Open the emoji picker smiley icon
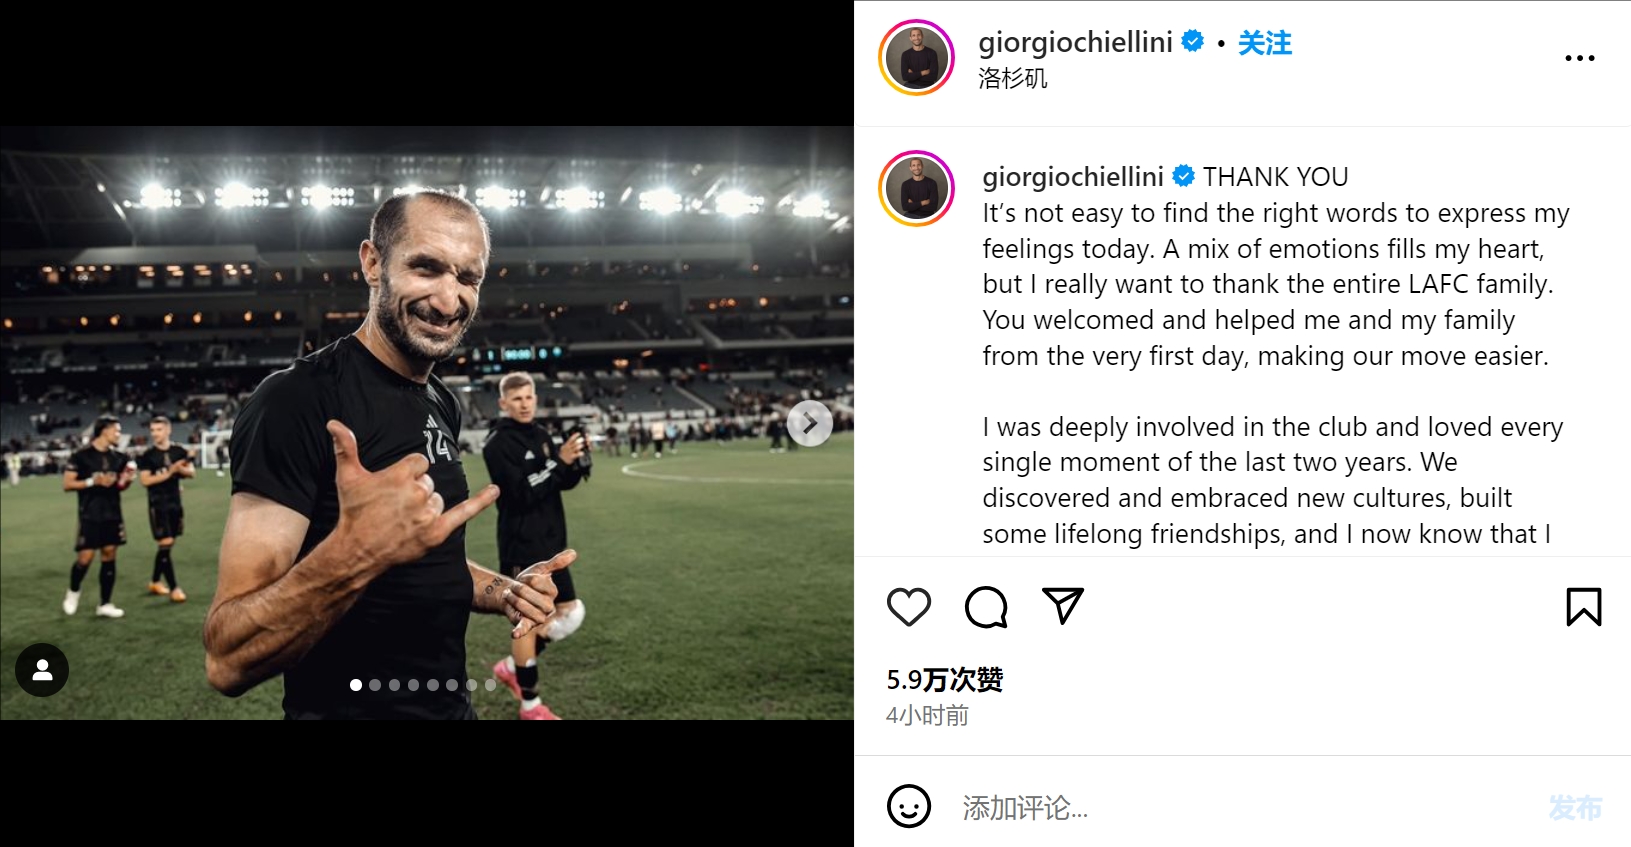1631x847 pixels. coord(908,806)
